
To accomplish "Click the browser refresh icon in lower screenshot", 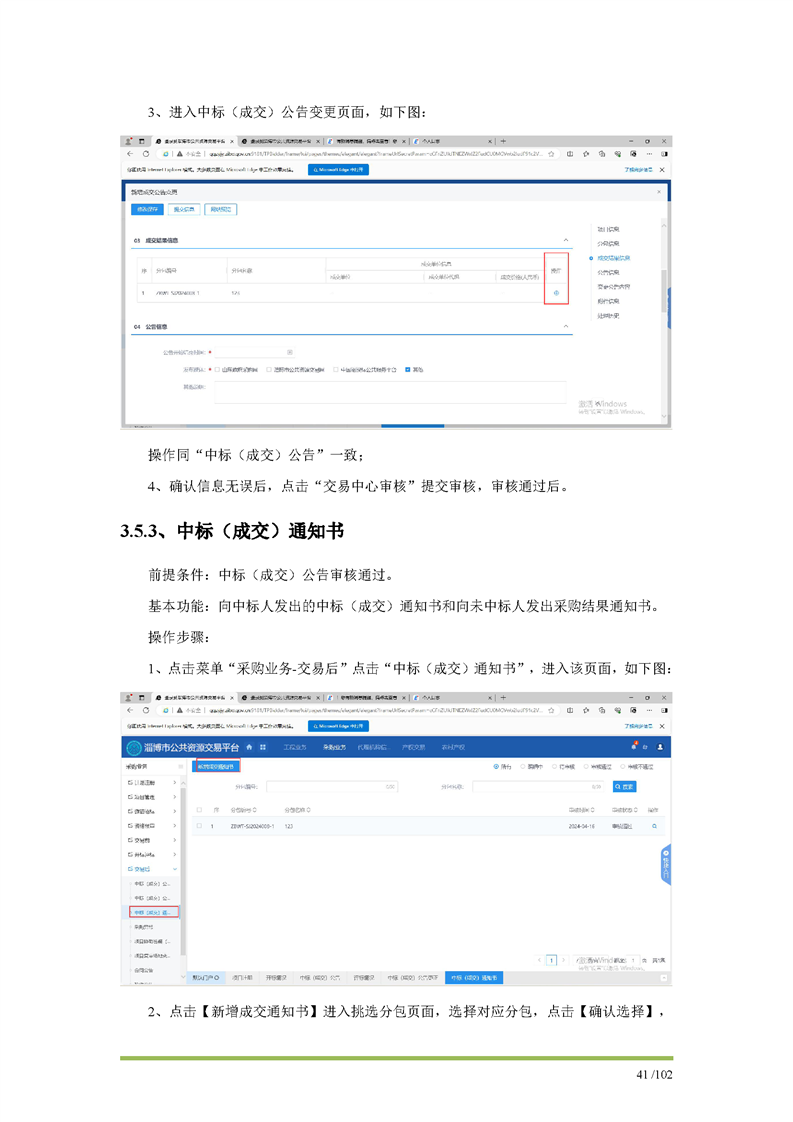I will [147, 710].
